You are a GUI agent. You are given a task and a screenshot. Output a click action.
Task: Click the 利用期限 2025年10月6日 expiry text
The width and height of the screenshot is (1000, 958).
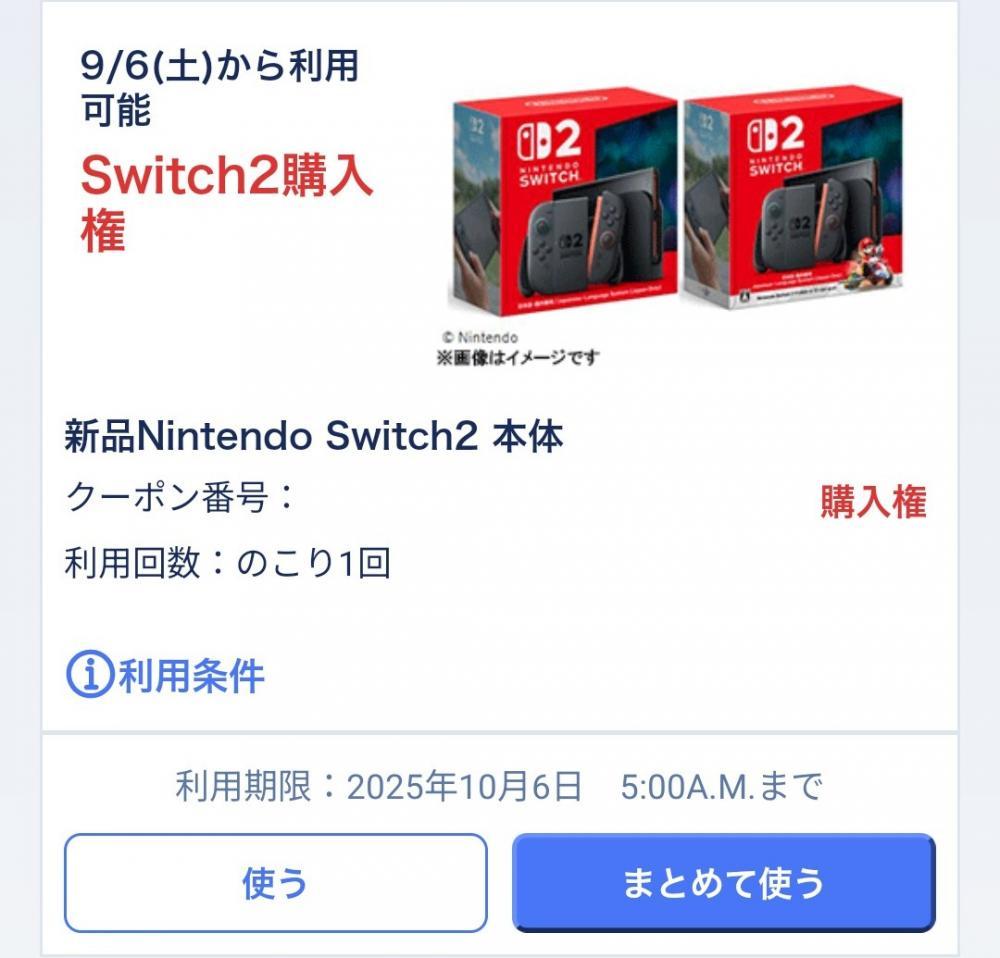pos(499,786)
